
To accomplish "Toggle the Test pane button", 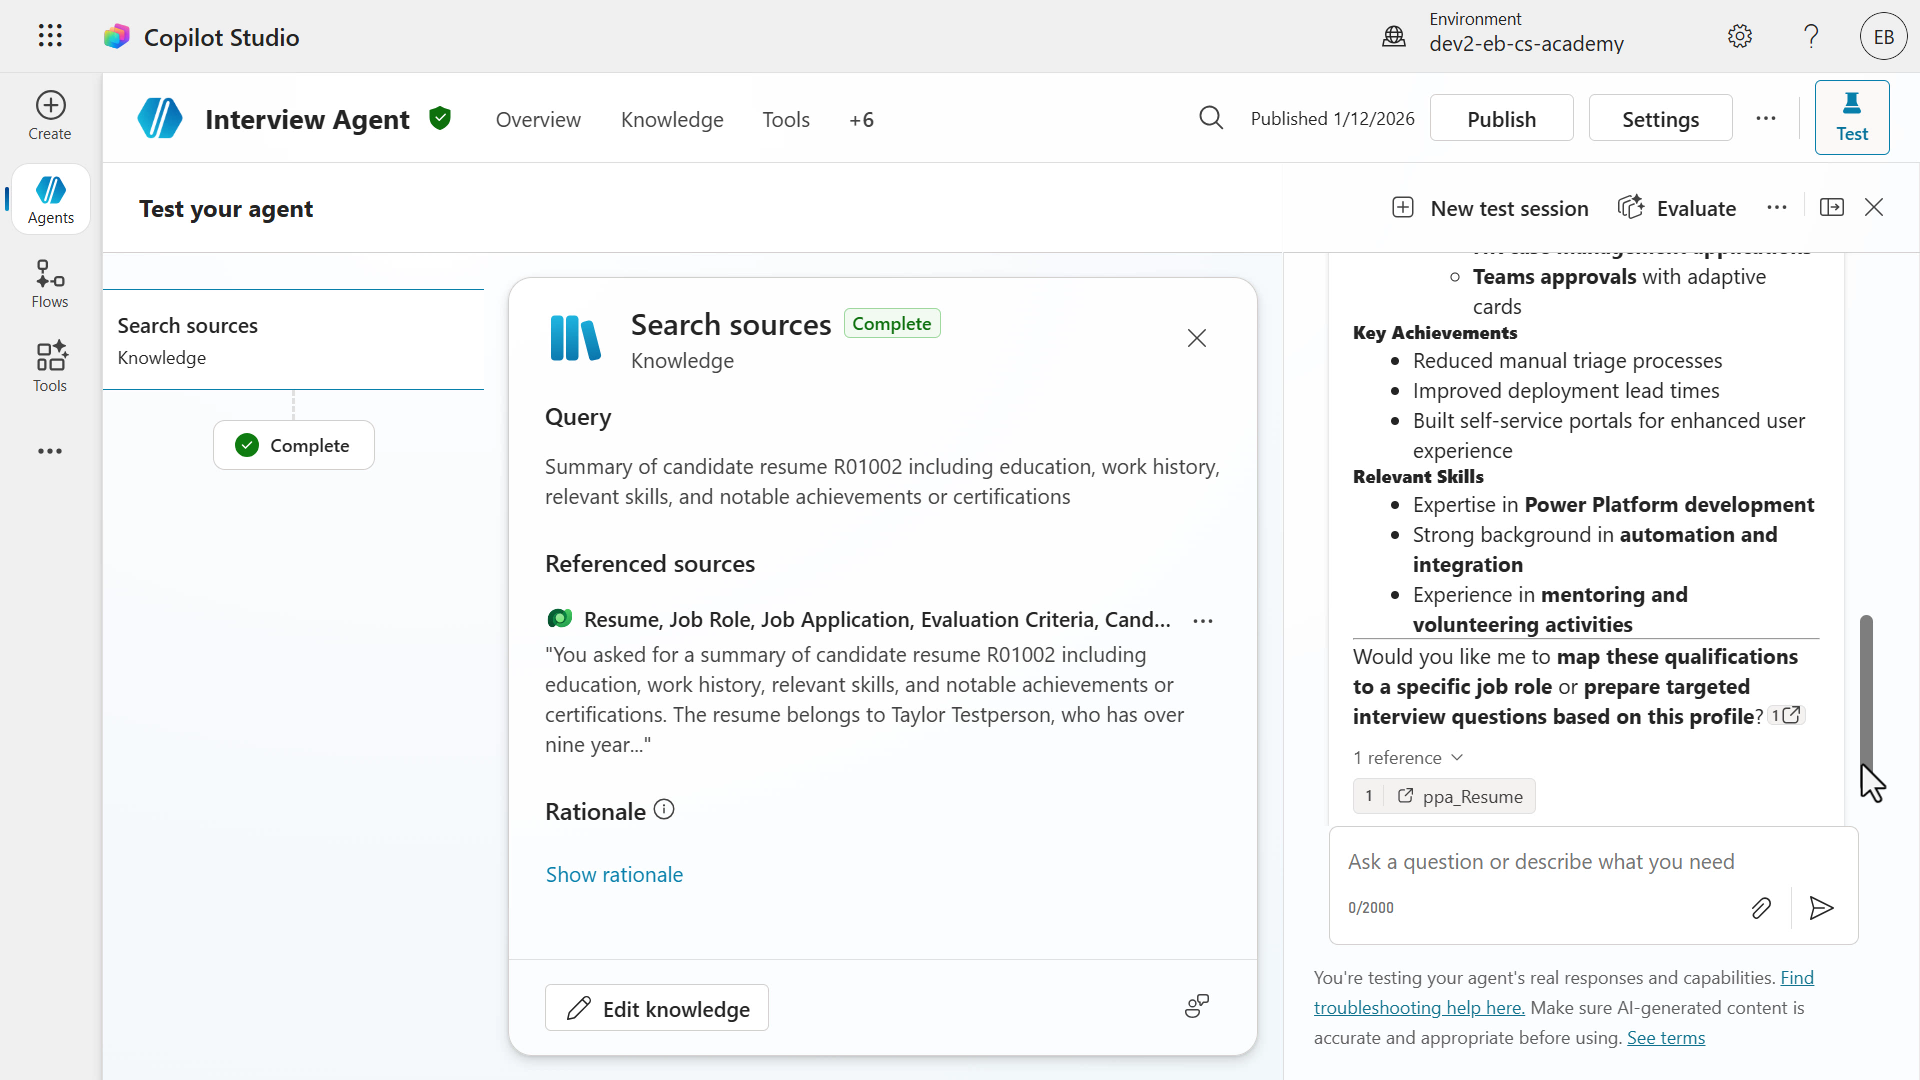I will (x=1851, y=117).
